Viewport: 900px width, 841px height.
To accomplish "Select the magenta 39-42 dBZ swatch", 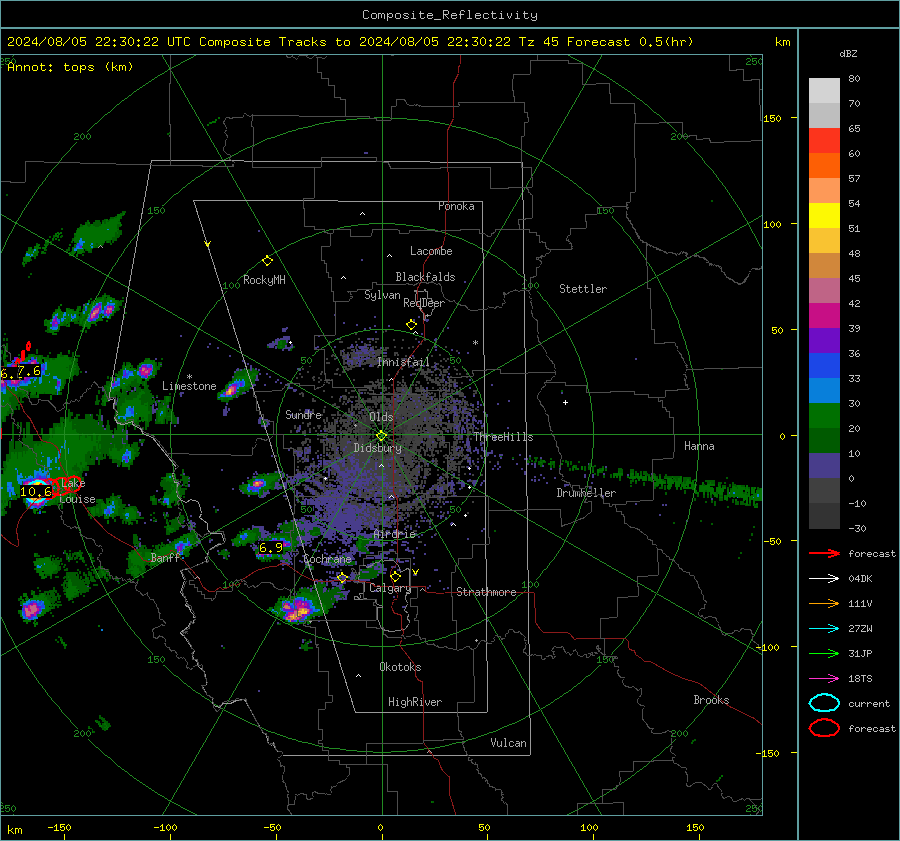I will (824, 316).
